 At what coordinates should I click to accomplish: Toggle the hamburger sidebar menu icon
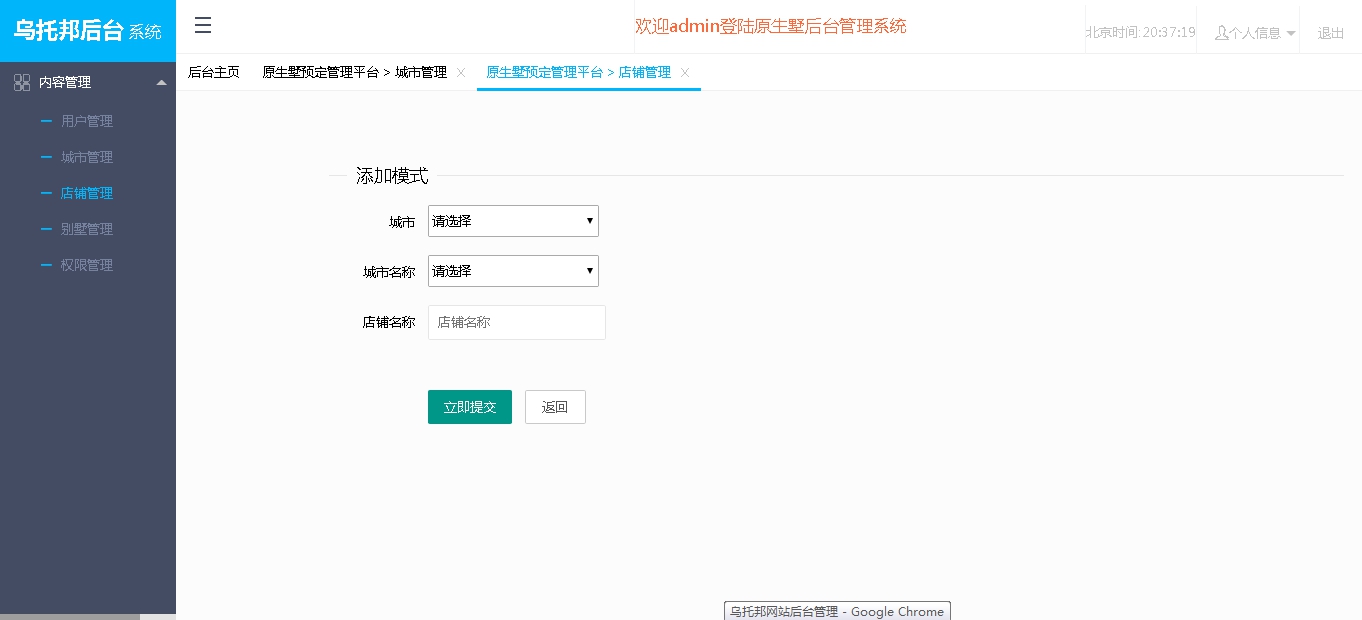point(203,26)
